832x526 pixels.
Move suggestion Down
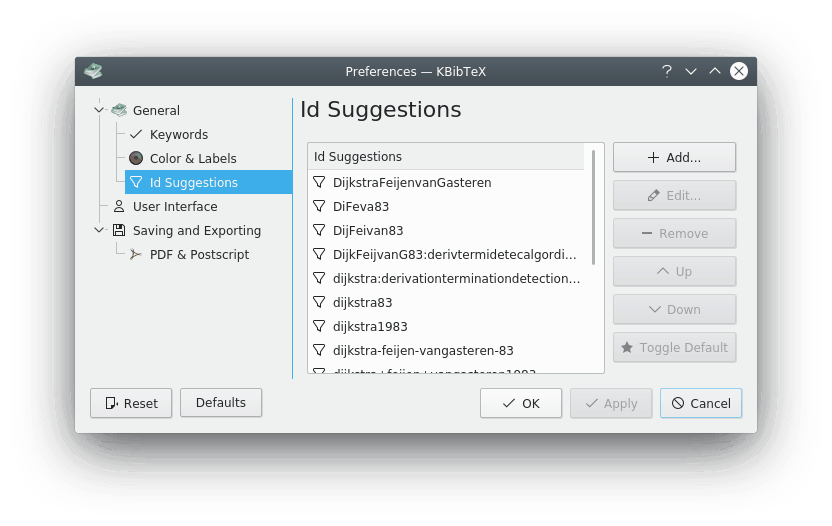[674, 309]
